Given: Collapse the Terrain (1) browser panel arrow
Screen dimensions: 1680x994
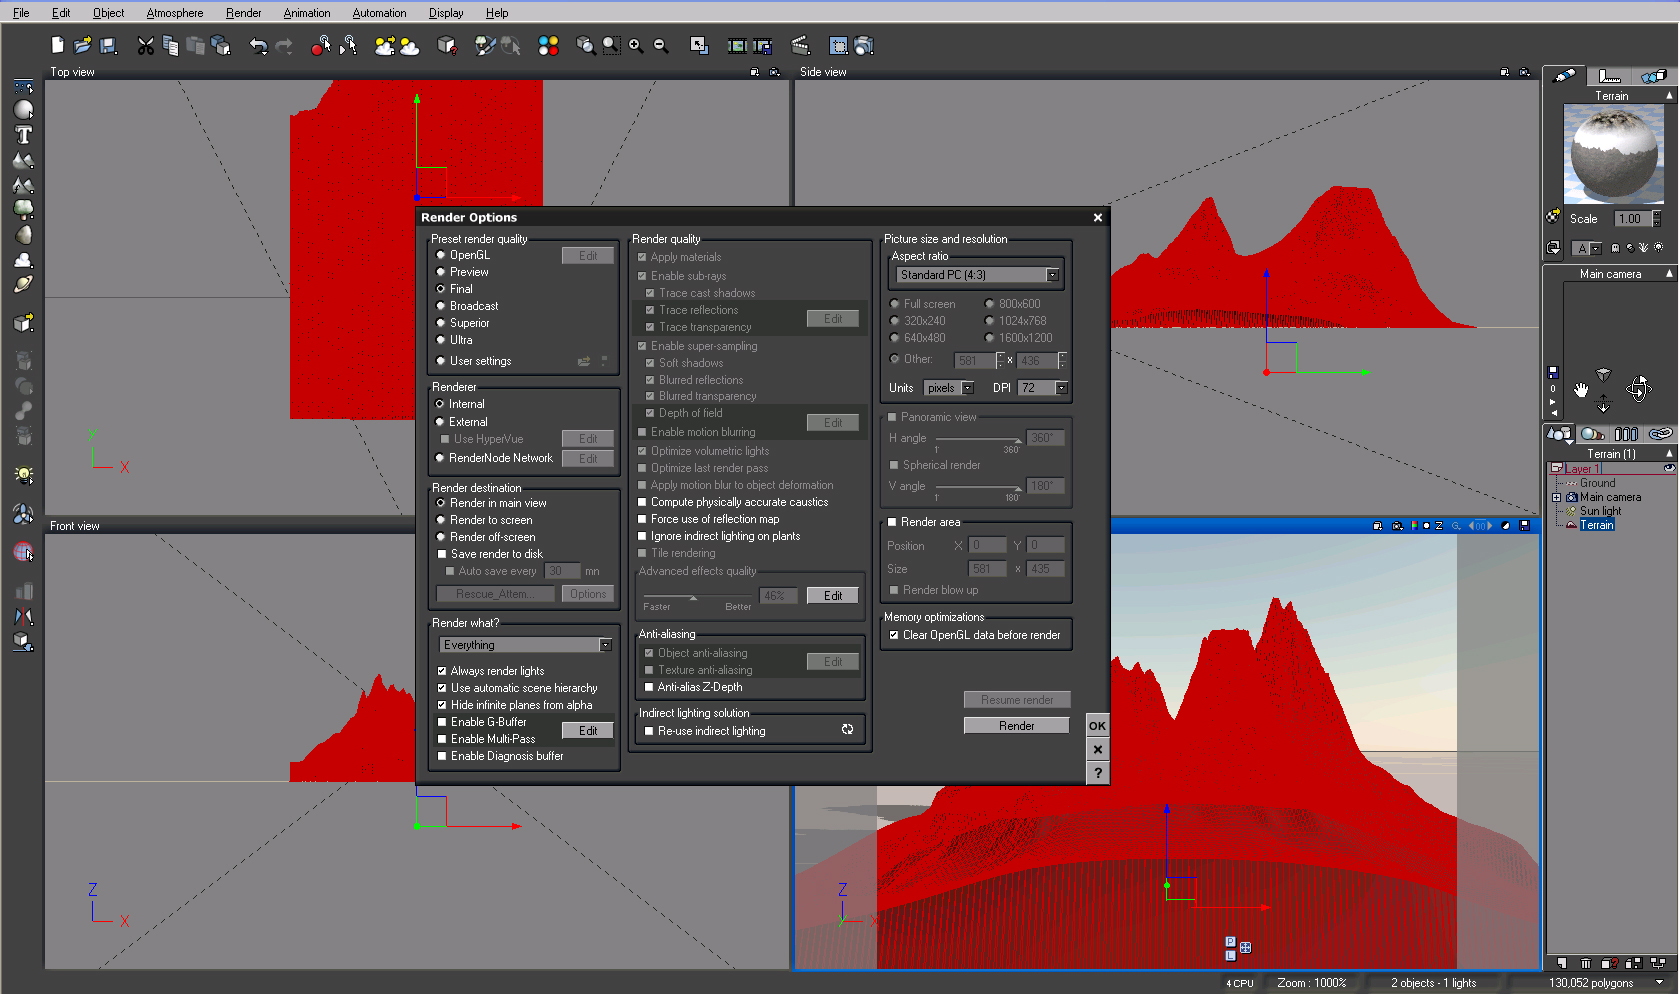Looking at the screenshot, I should pos(1669,454).
